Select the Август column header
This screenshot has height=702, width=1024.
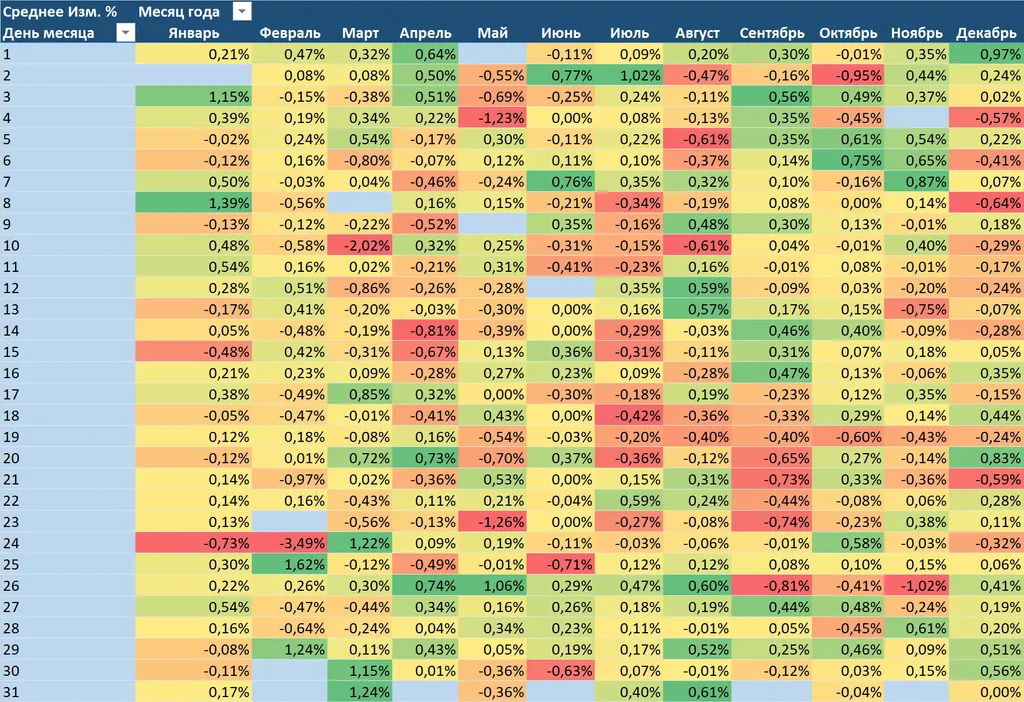[697, 33]
